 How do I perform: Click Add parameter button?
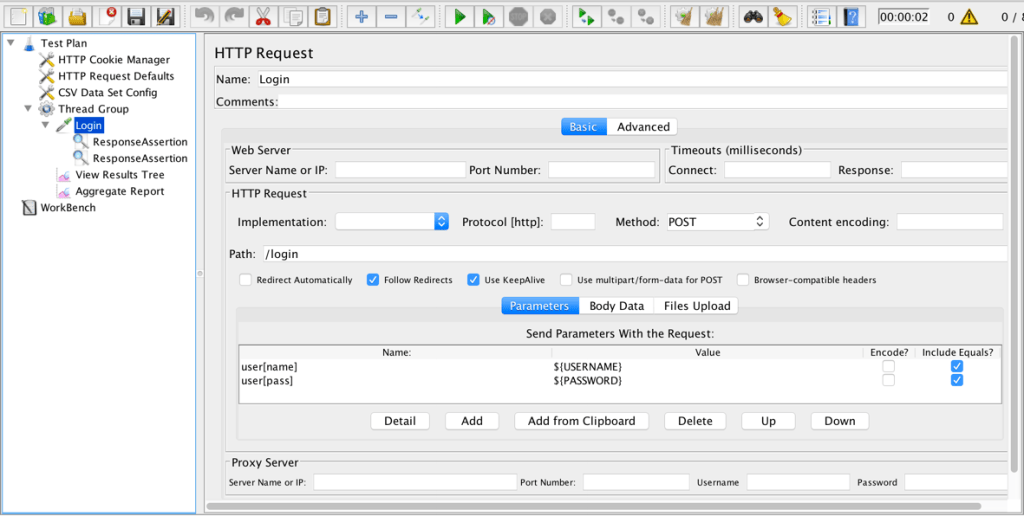pos(472,421)
